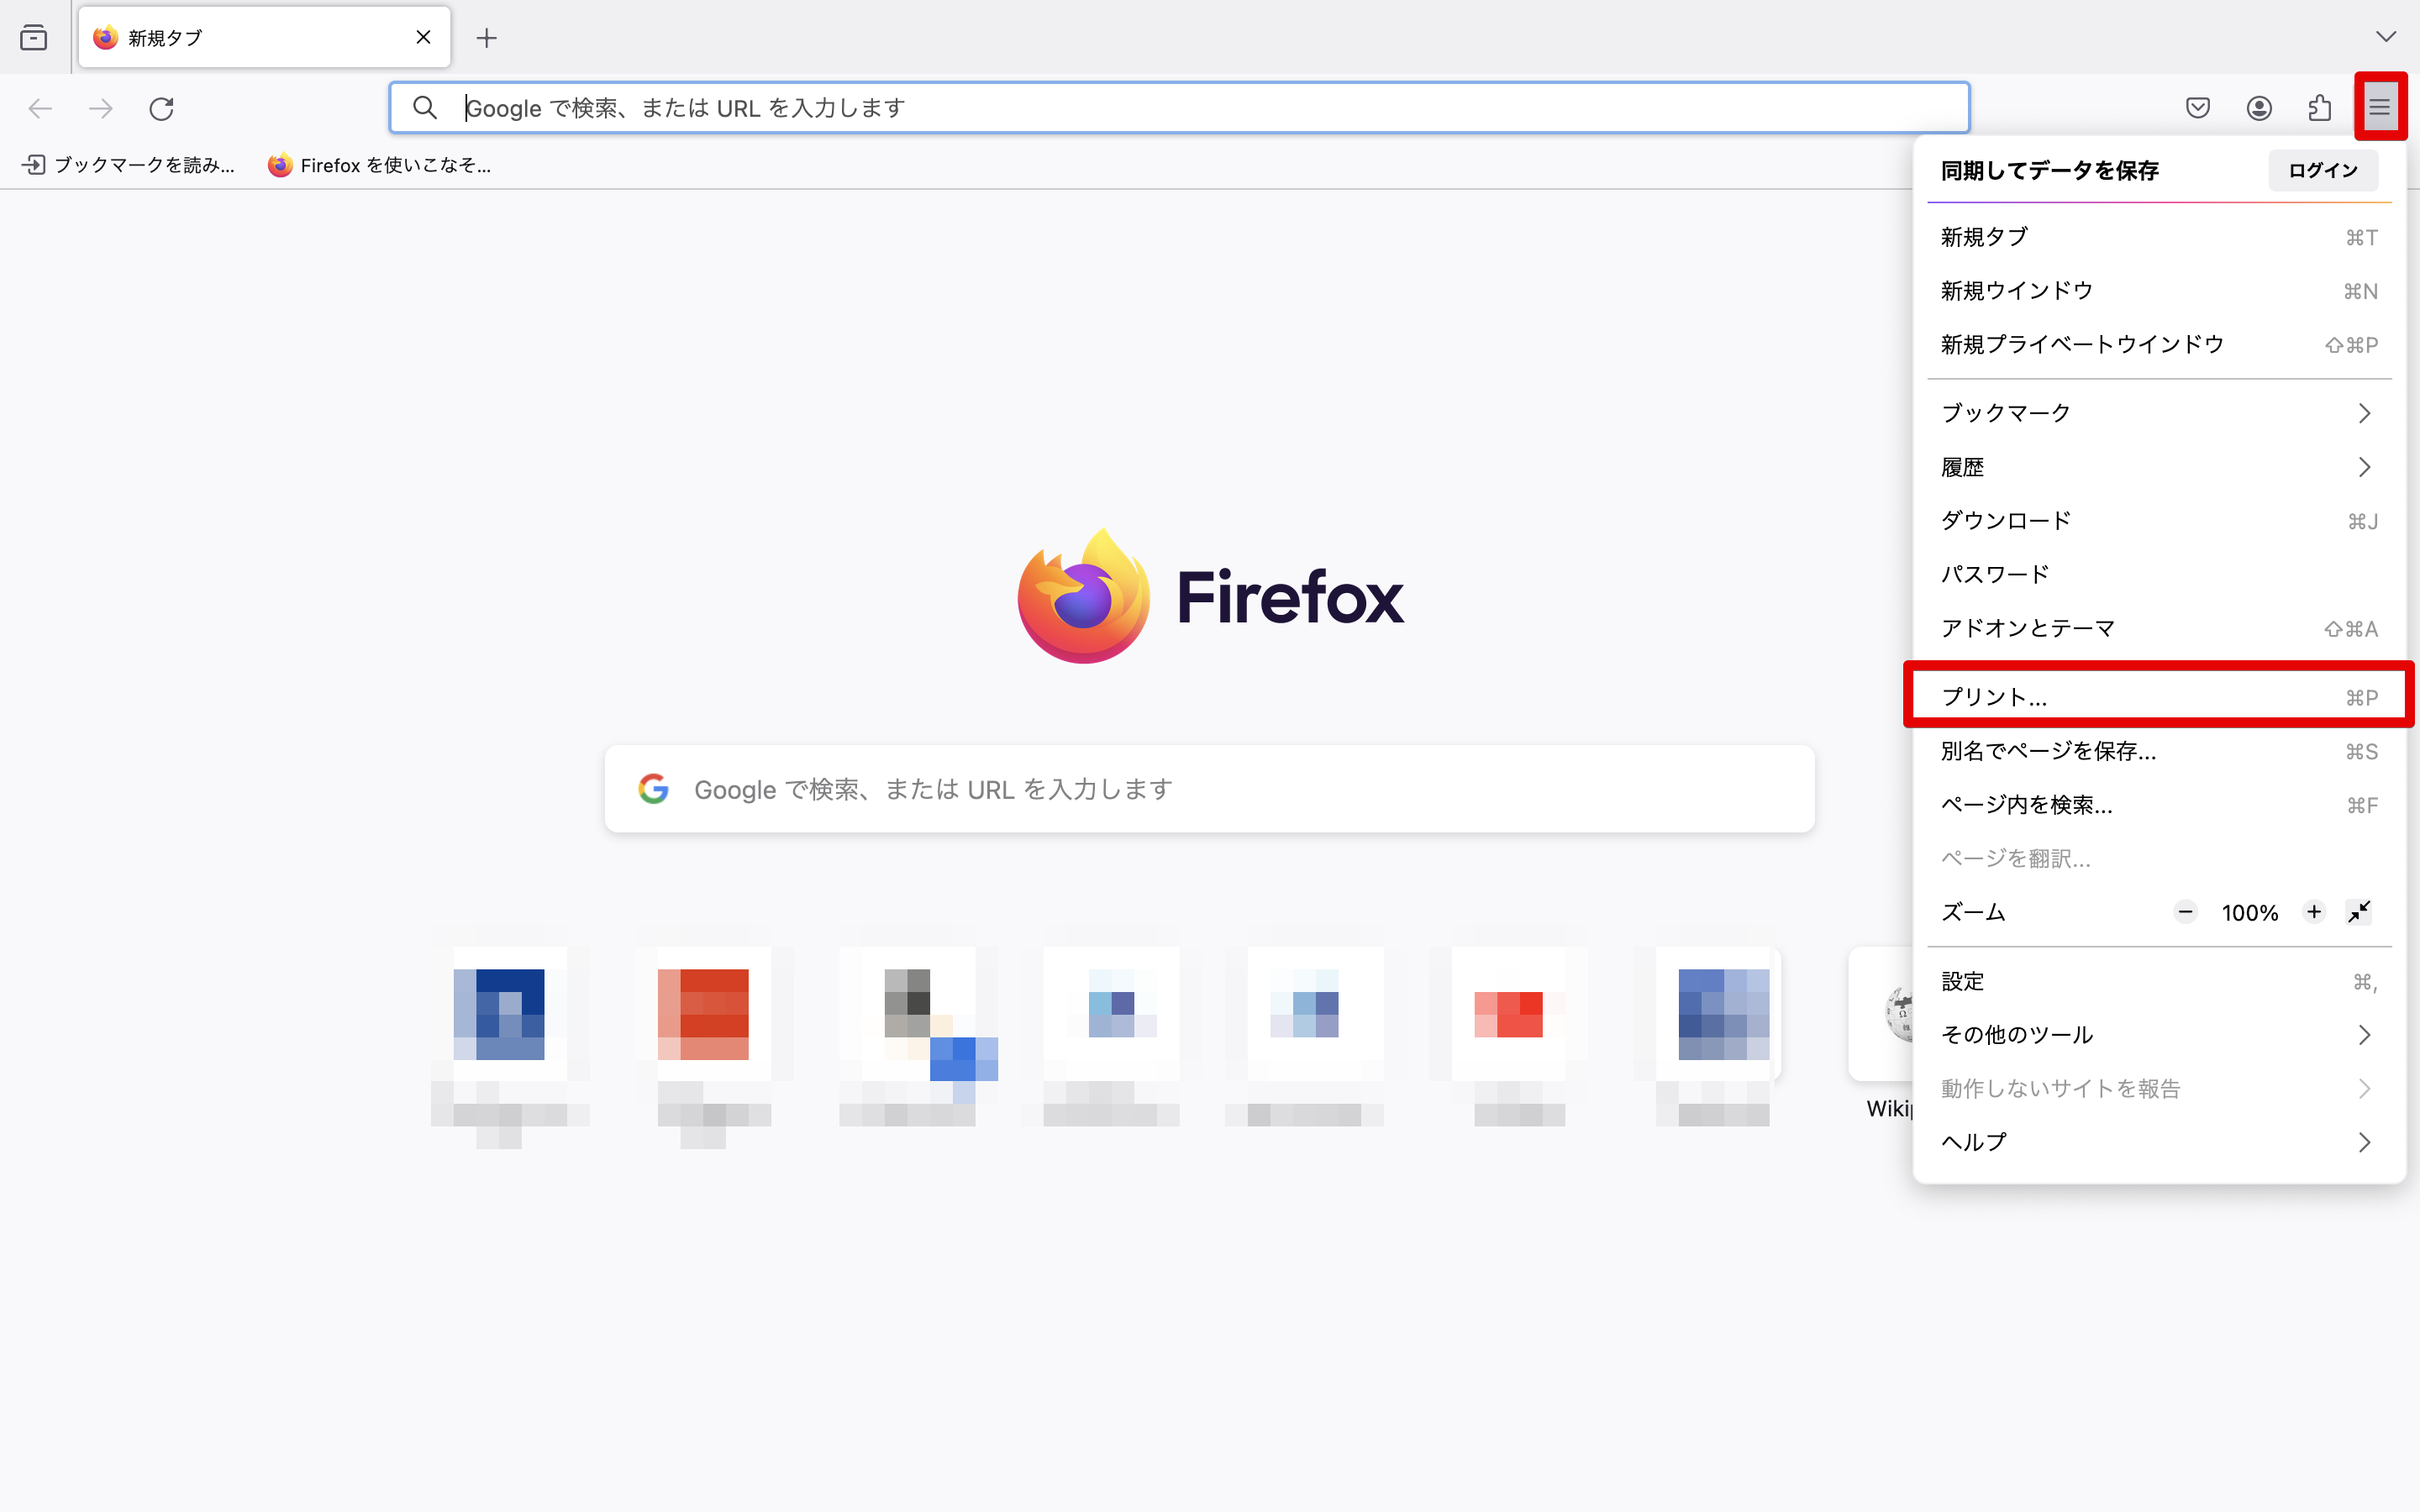Reset zoom via the 100% label
Screen dimensions: 2420x1512
(2250, 913)
